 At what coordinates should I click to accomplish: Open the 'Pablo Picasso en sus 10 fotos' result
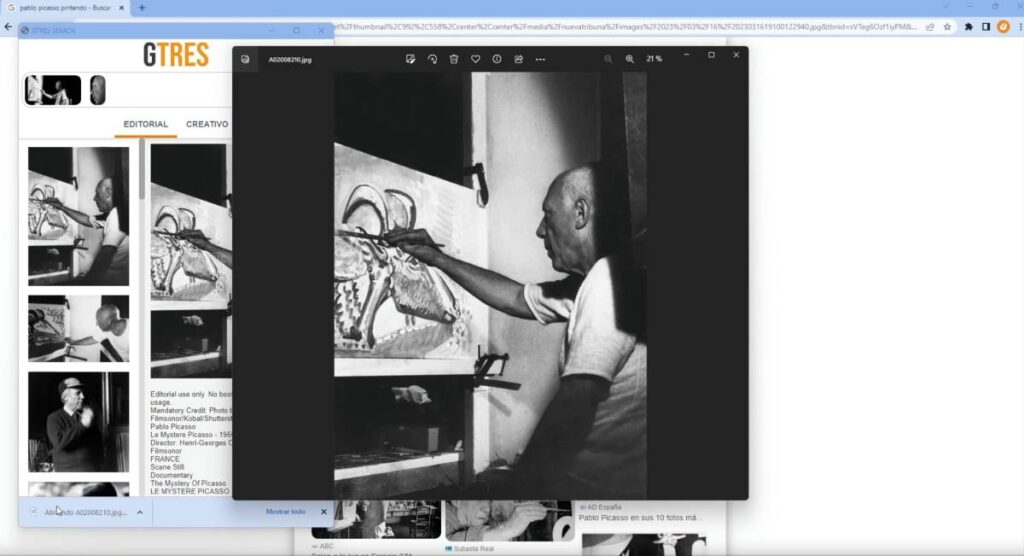click(641, 517)
